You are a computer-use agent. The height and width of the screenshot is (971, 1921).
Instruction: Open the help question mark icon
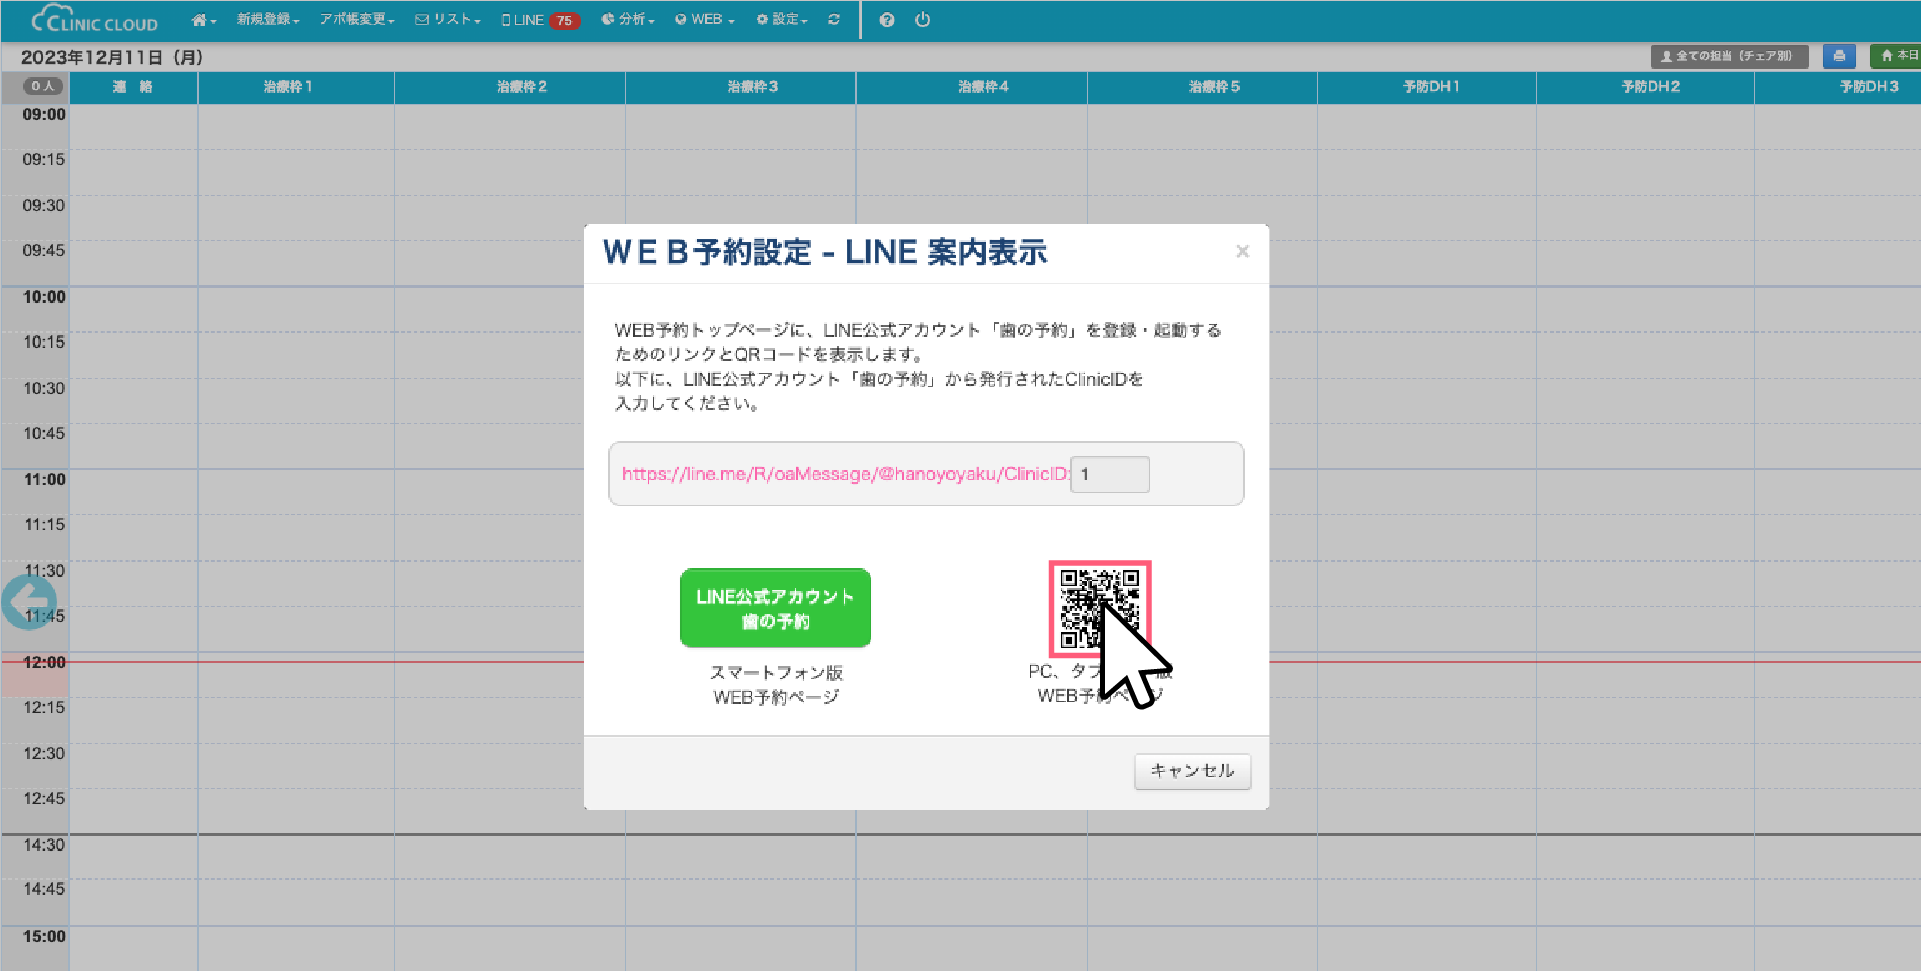pyautogui.click(x=887, y=20)
